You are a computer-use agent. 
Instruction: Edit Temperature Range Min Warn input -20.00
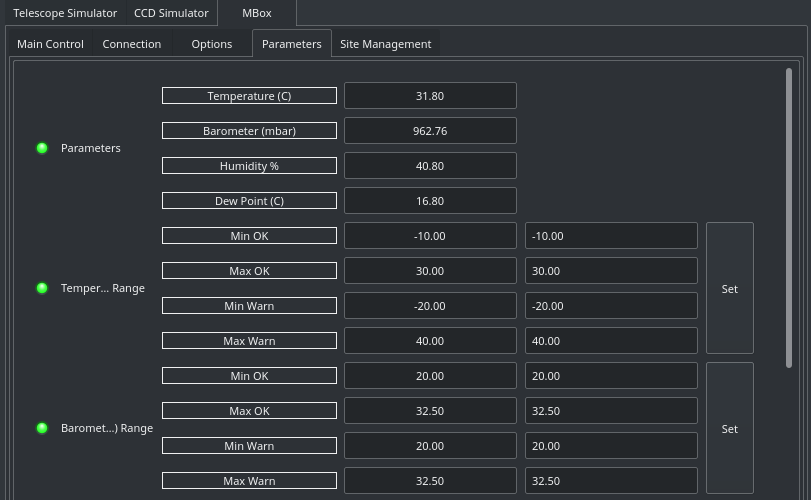[611, 306]
